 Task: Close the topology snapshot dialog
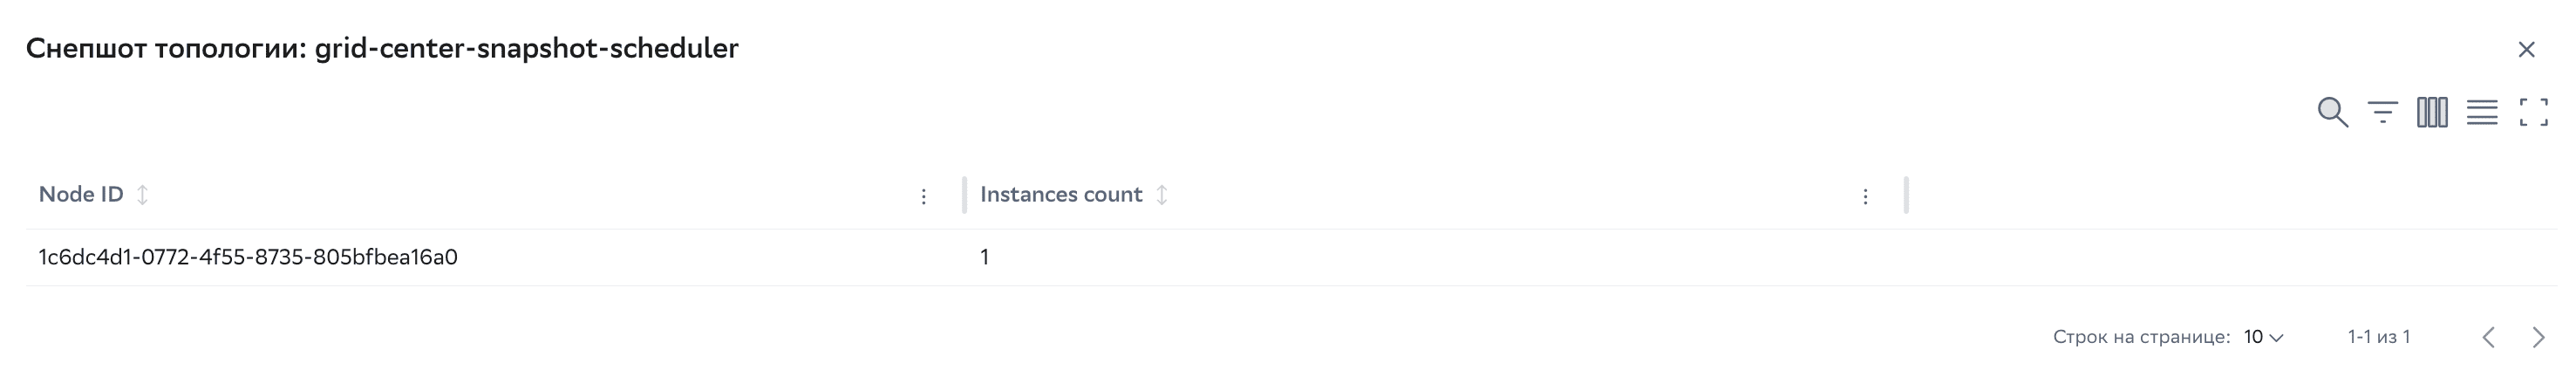coord(2526,50)
